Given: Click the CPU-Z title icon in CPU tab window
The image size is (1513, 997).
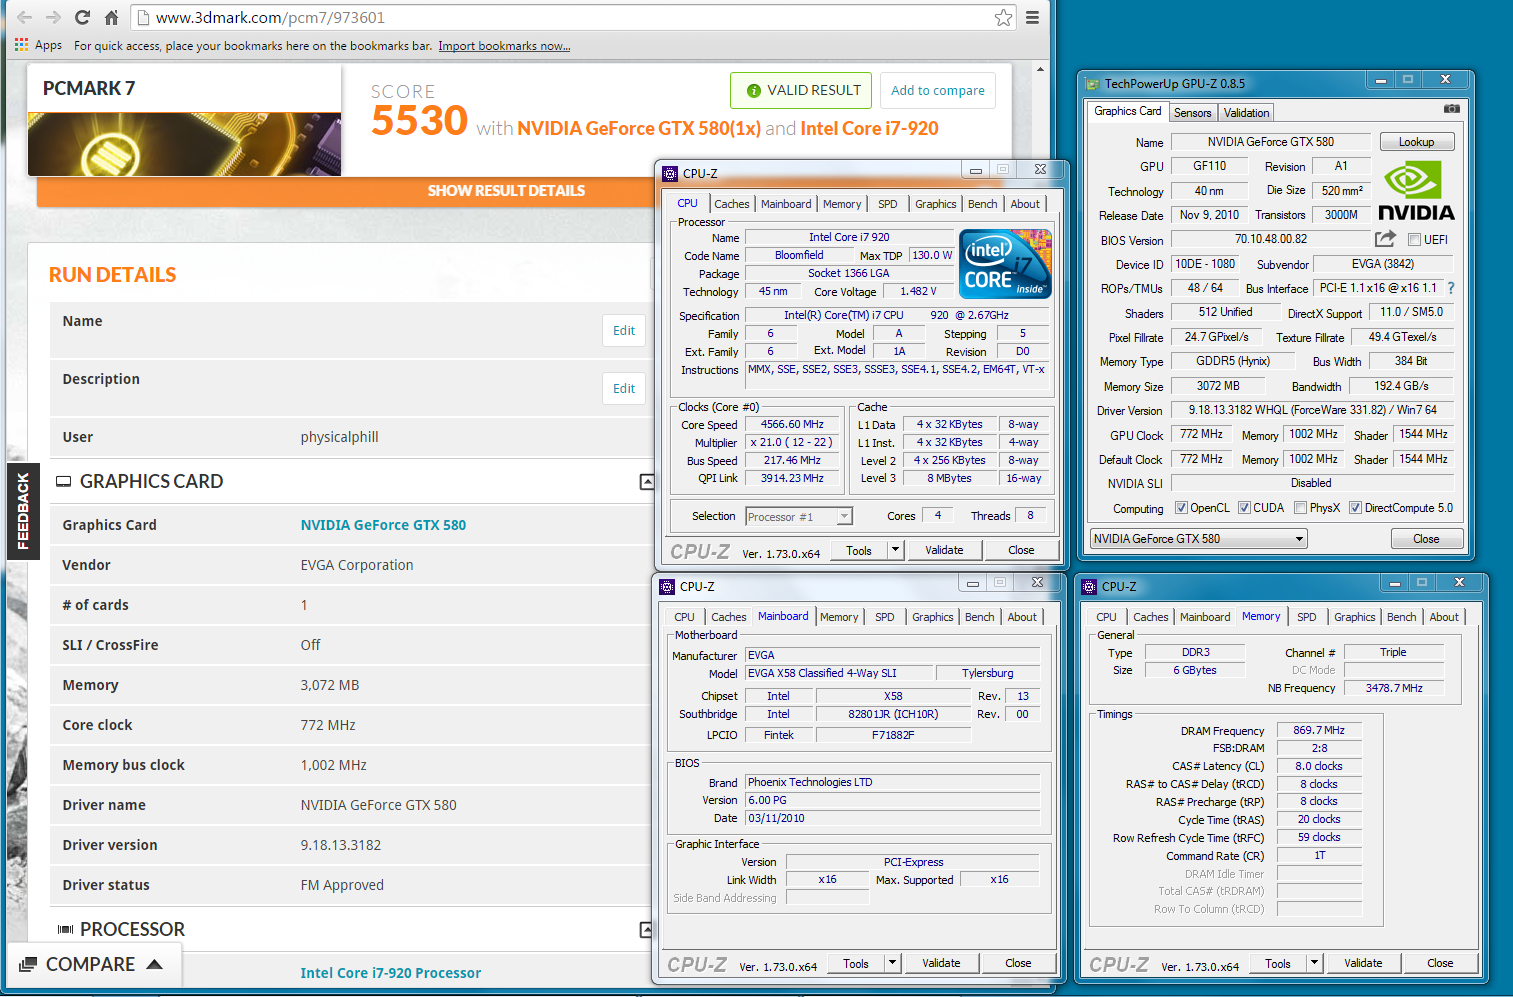Looking at the screenshot, I should (x=670, y=173).
